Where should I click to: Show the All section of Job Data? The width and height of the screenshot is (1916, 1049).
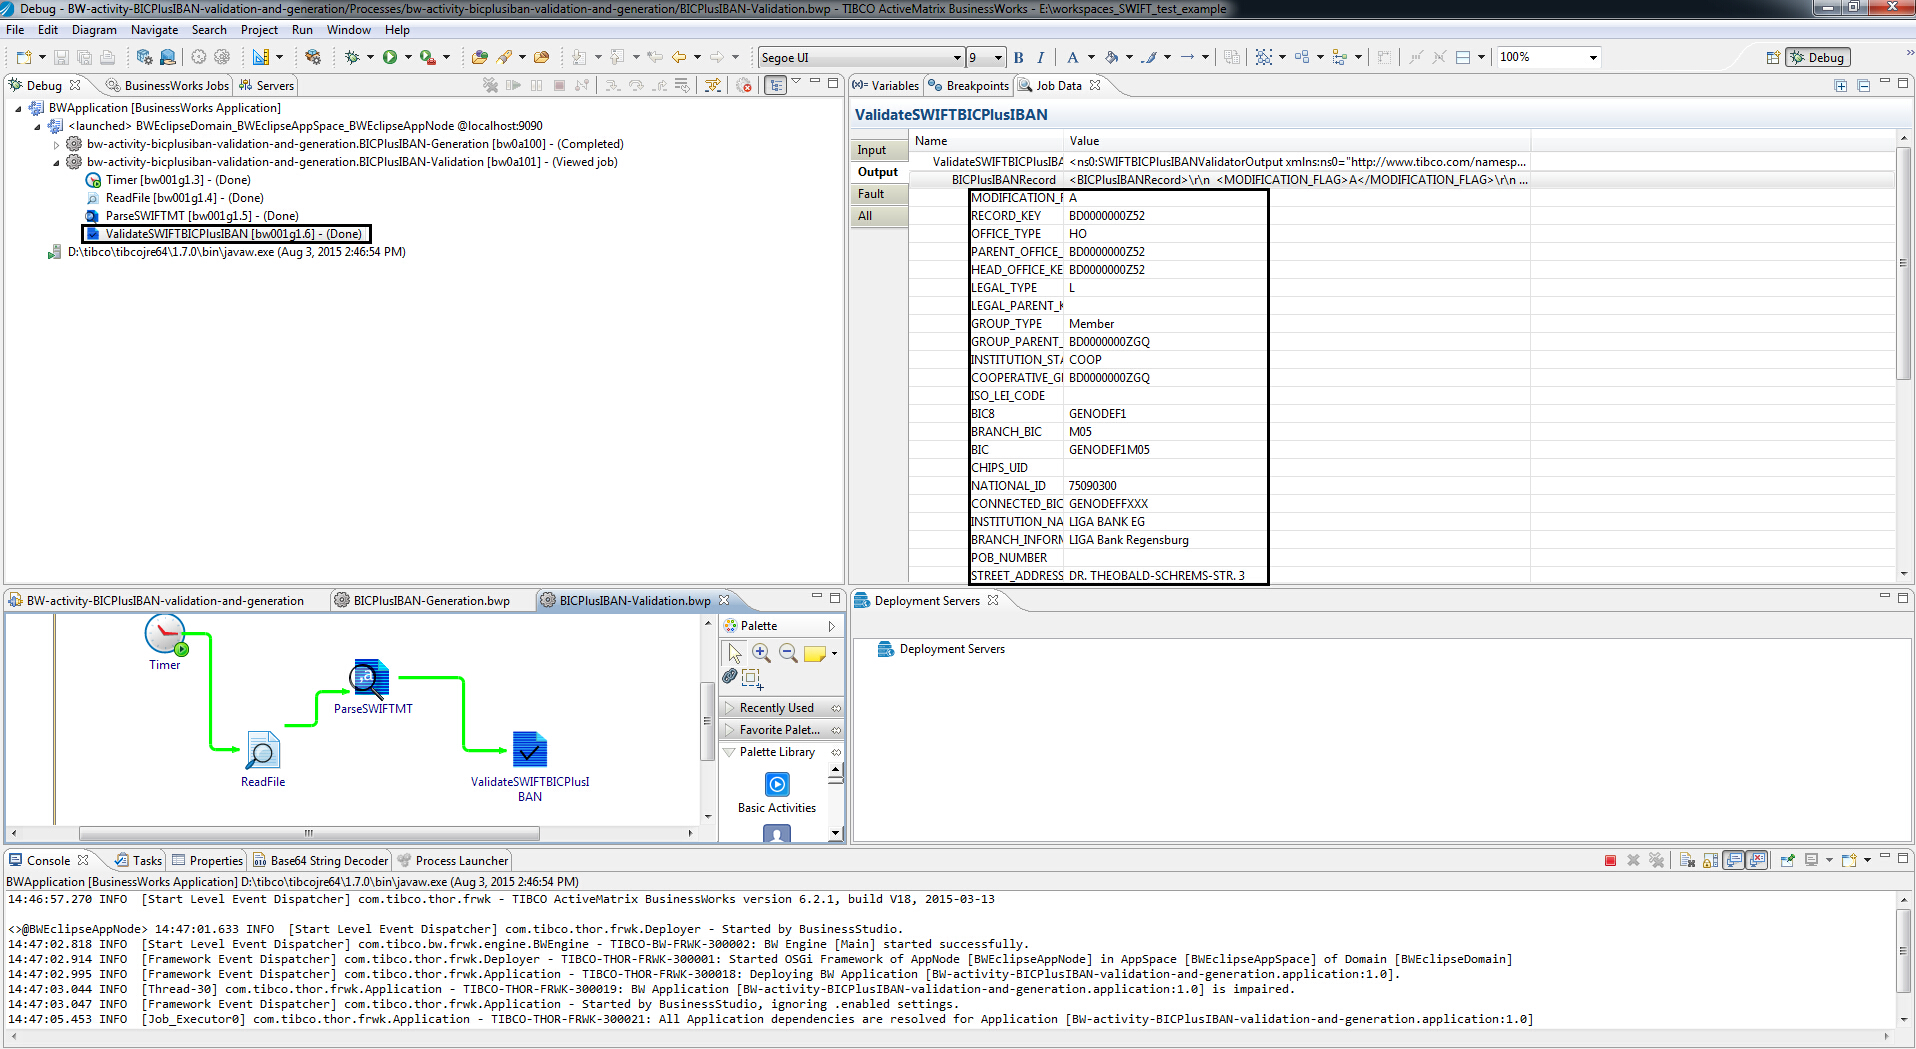pos(879,216)
